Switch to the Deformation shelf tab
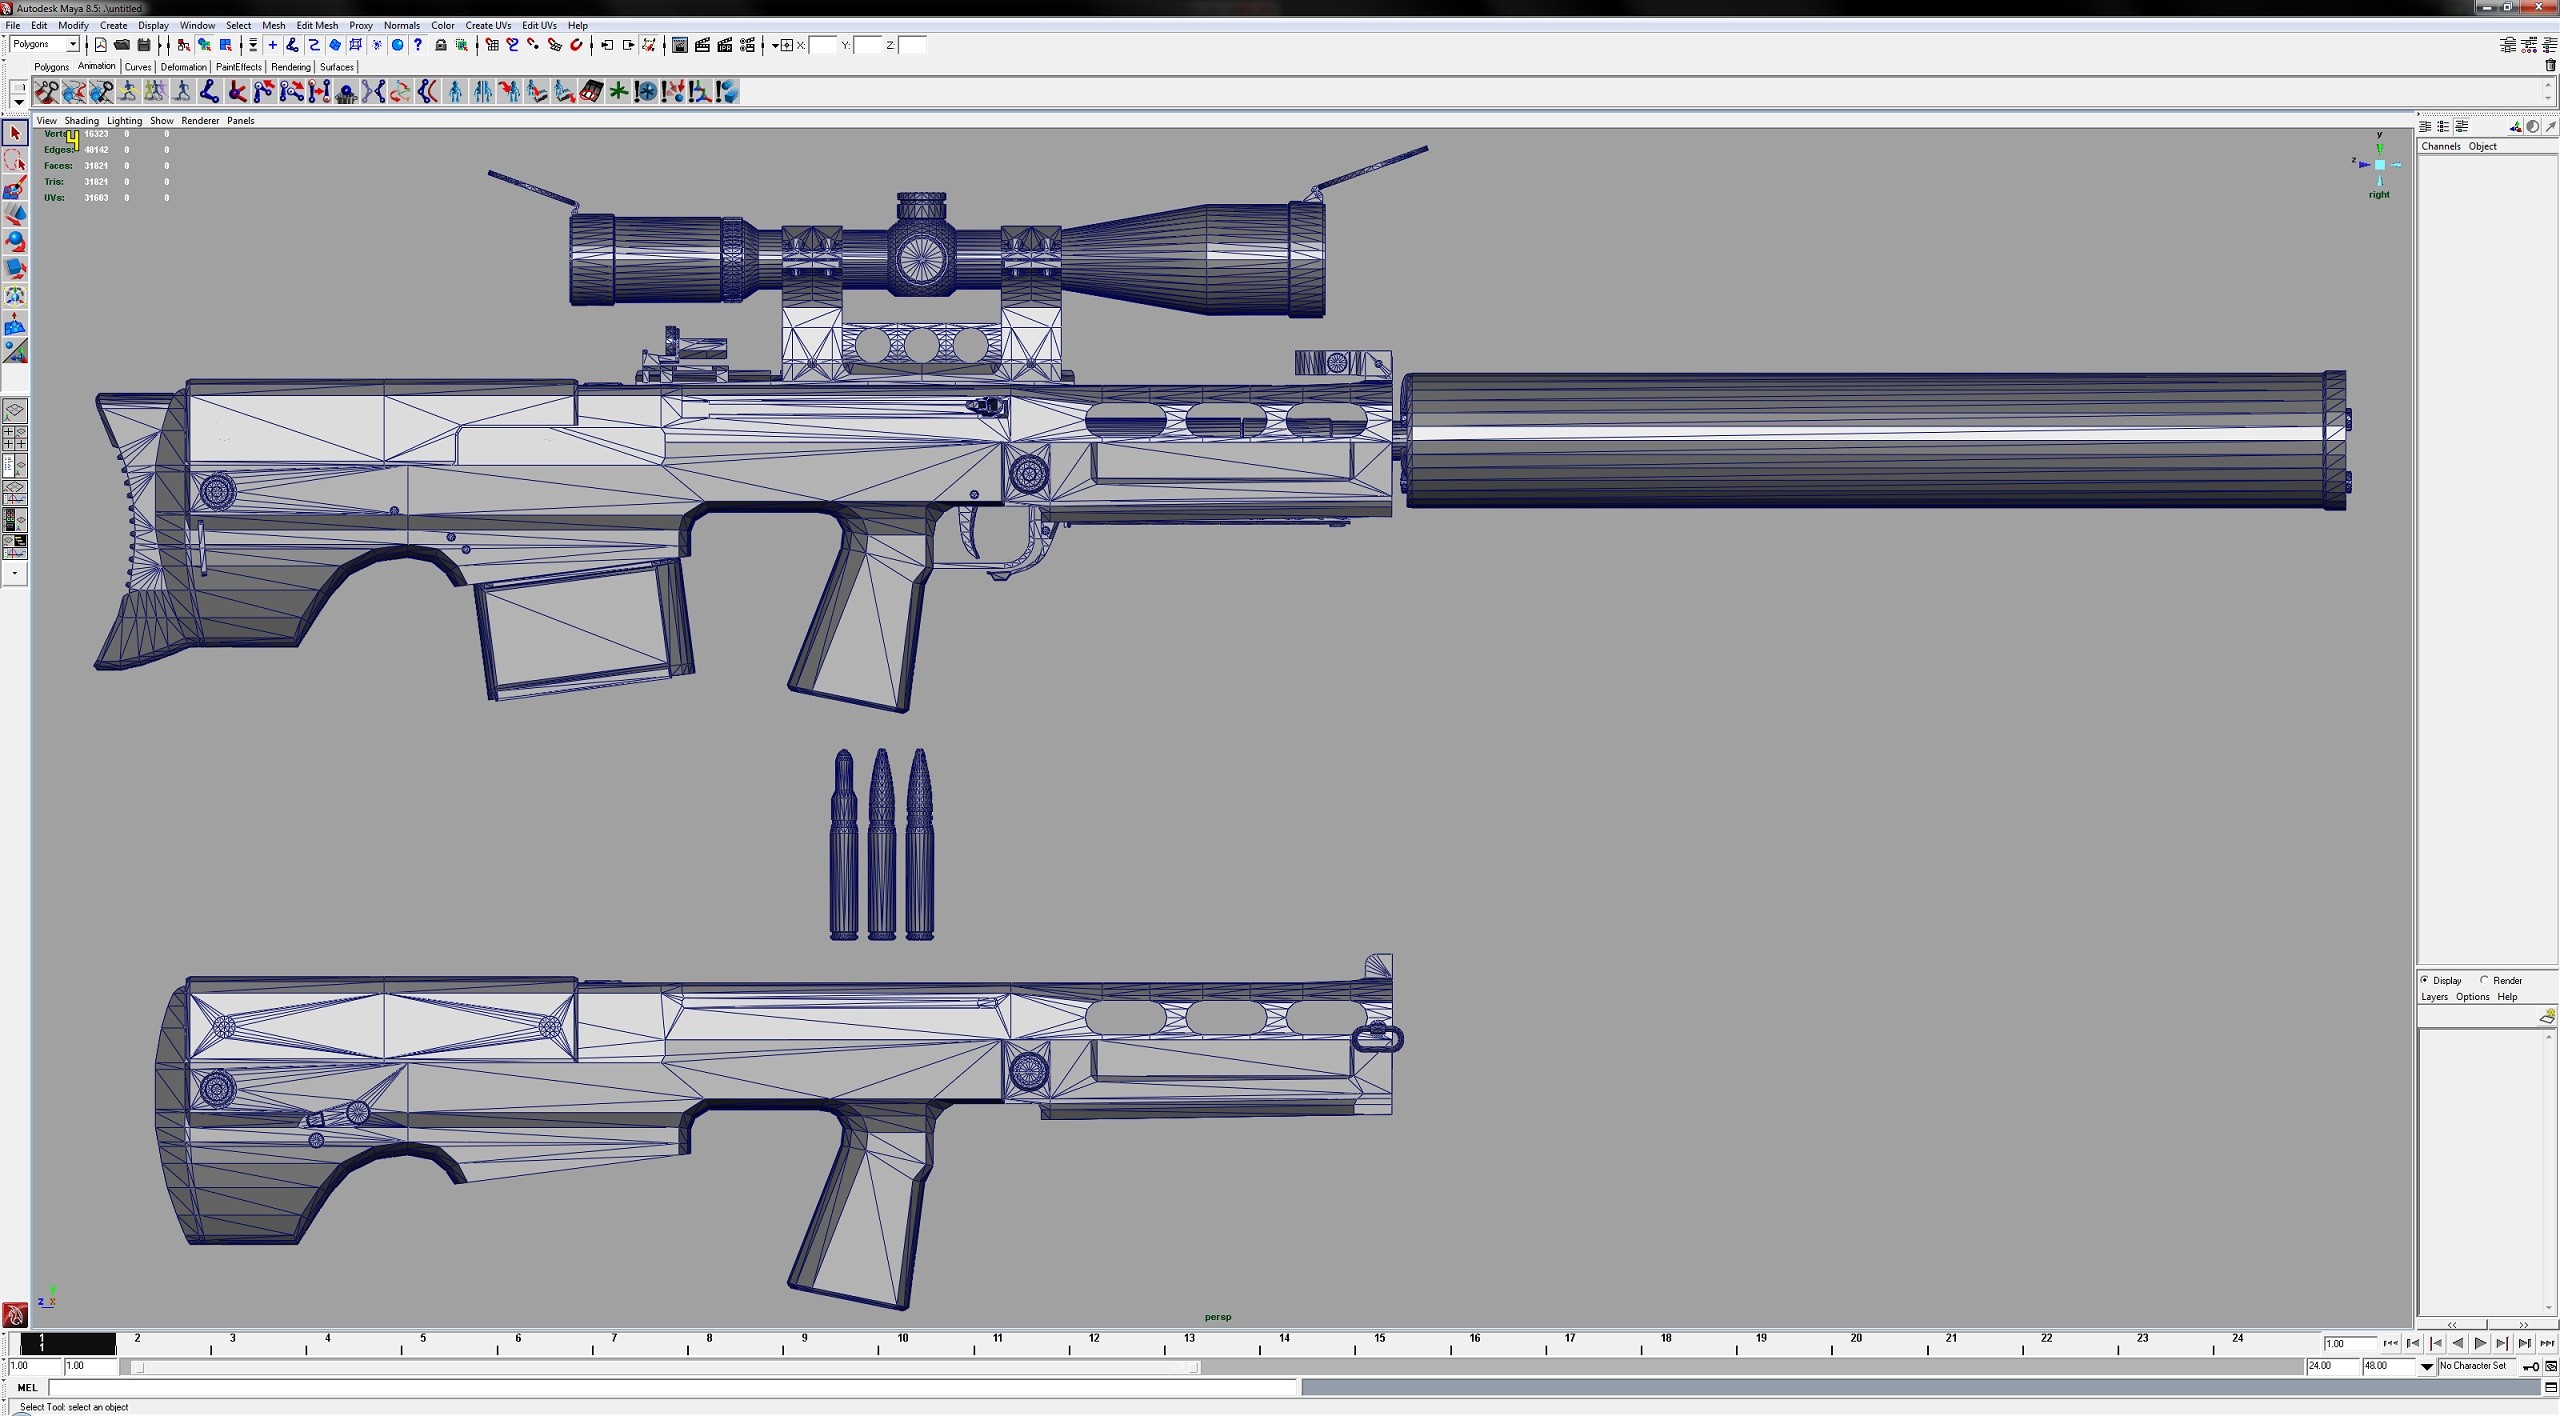 pyautogui.click(x=183, y=67)
